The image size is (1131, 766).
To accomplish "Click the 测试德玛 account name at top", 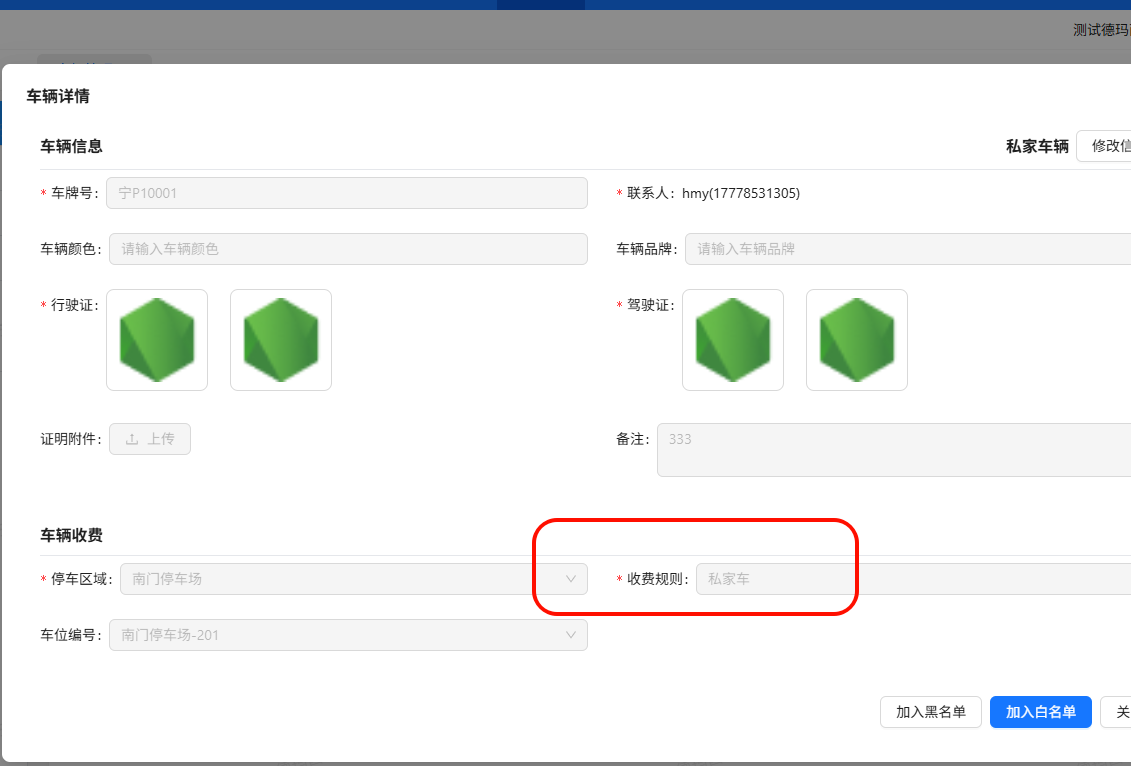I will pyautogui.click(x=1100, y=30).
